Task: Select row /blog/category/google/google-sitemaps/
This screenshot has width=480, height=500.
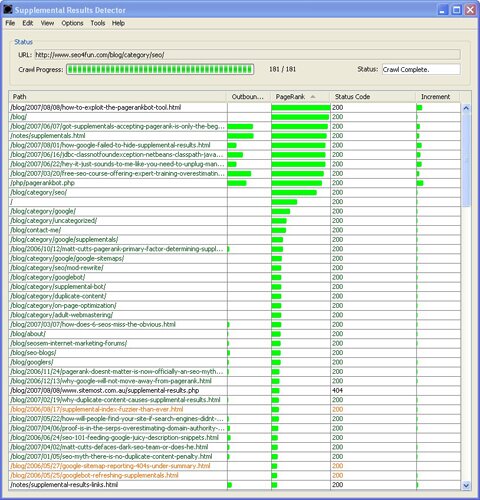Action: (235, 258)
